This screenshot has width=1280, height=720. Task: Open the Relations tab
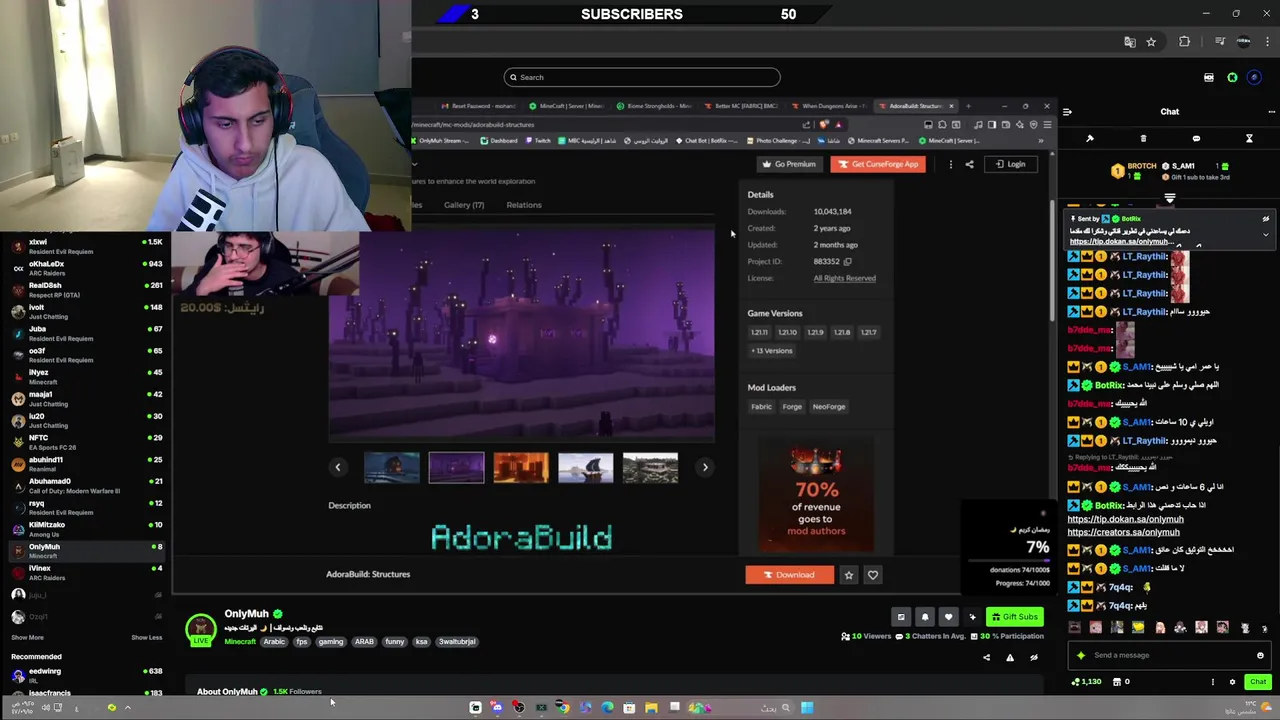point(524,205)
